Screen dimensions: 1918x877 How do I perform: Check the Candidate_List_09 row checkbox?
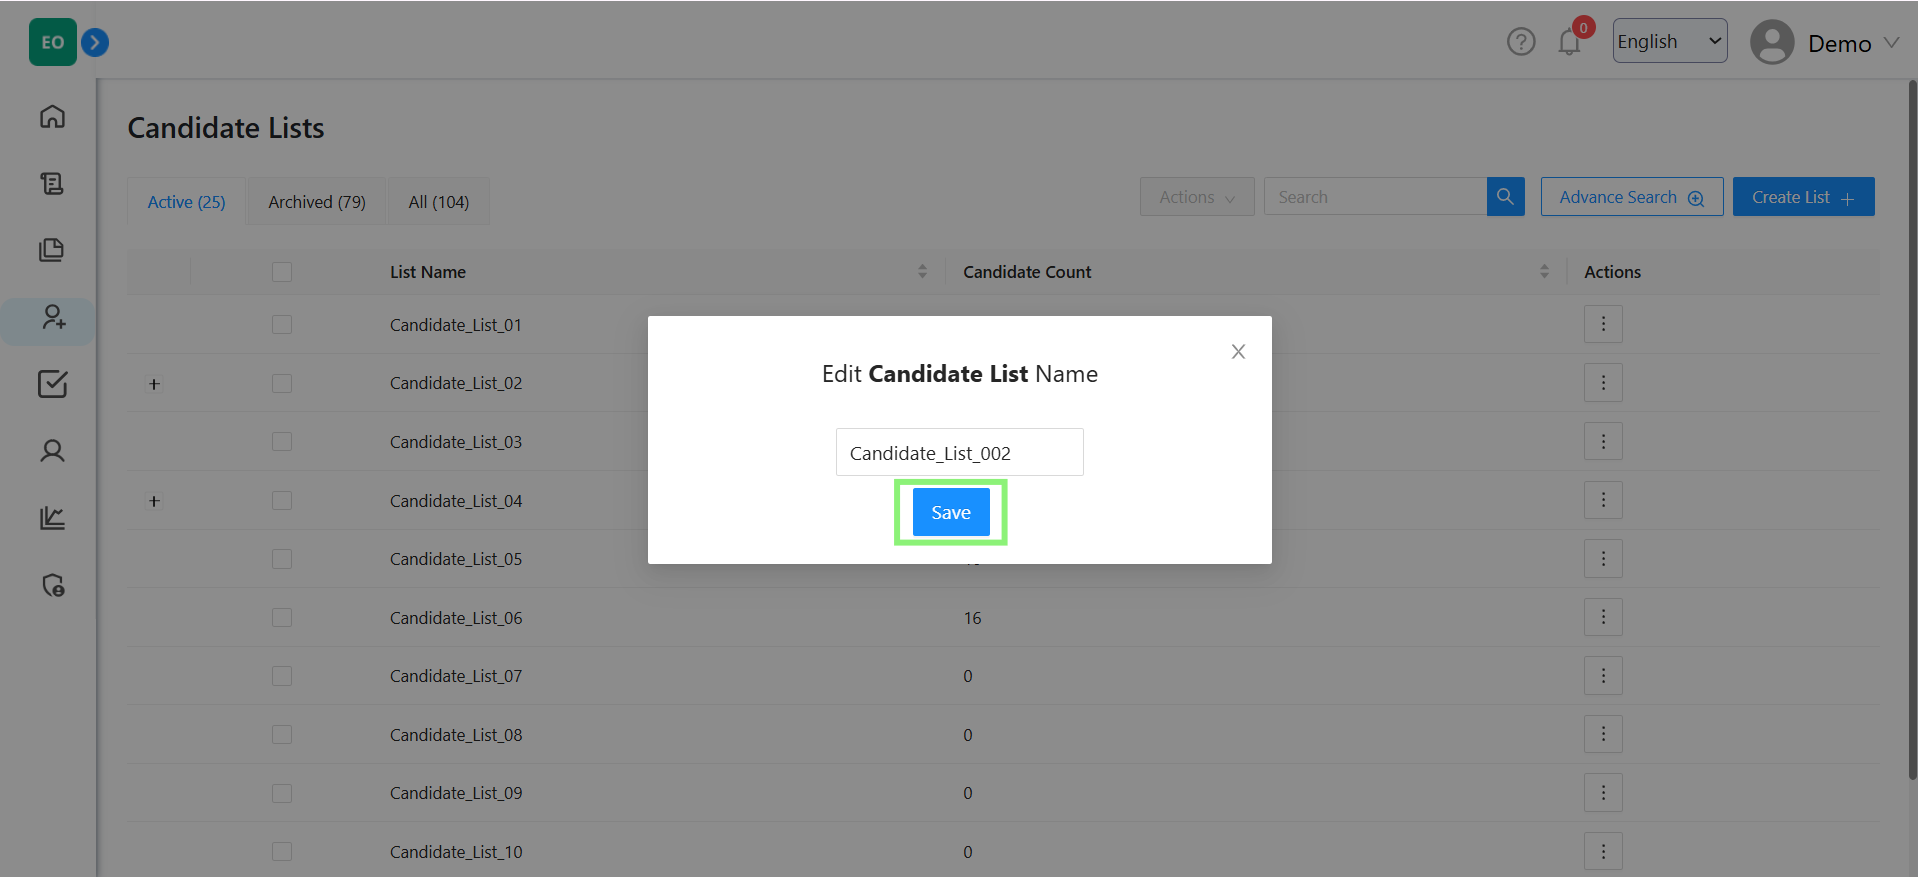click(x=282, y=793)
